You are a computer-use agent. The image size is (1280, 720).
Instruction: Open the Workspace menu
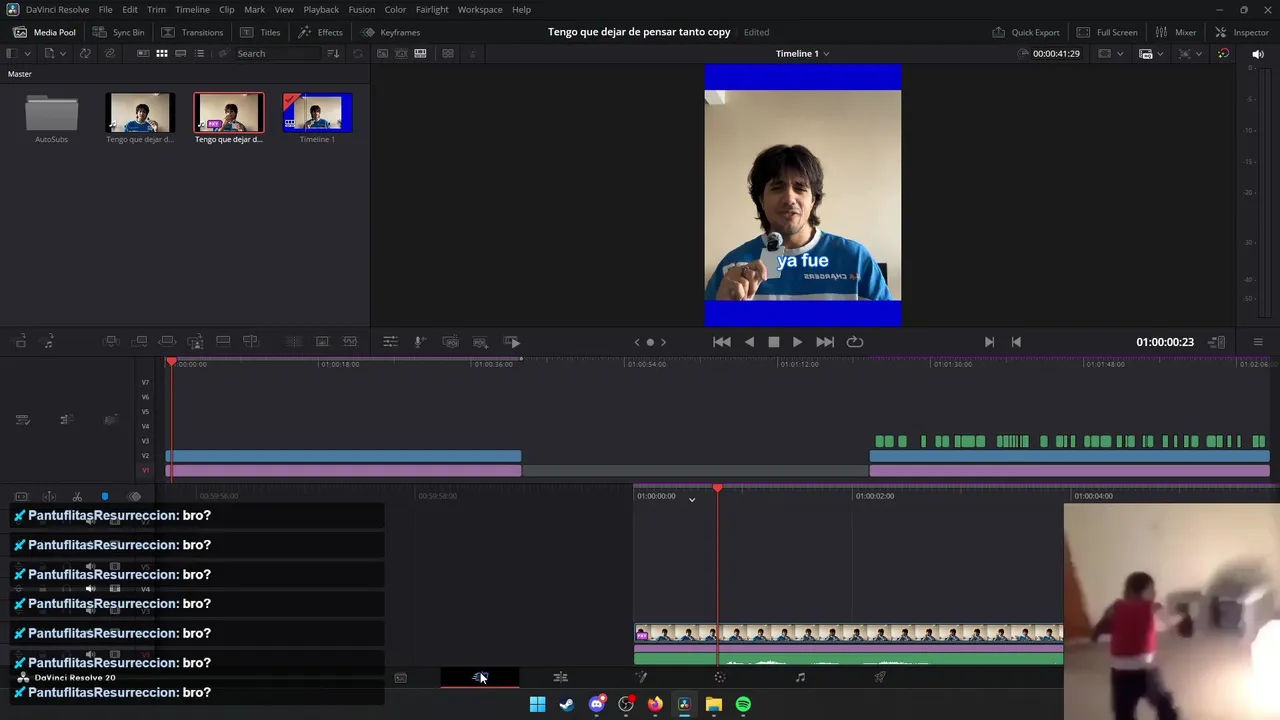click(480, 9)
